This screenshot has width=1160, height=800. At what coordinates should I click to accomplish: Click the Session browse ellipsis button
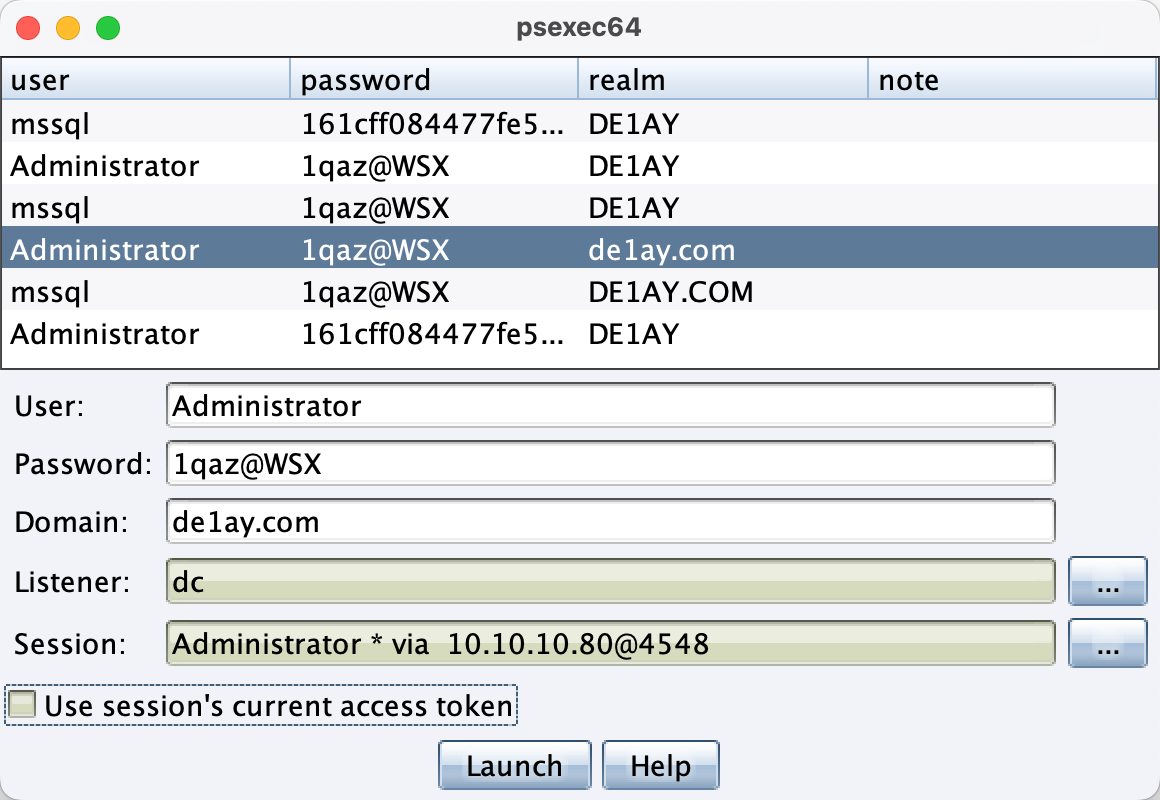click(1107, 644)
